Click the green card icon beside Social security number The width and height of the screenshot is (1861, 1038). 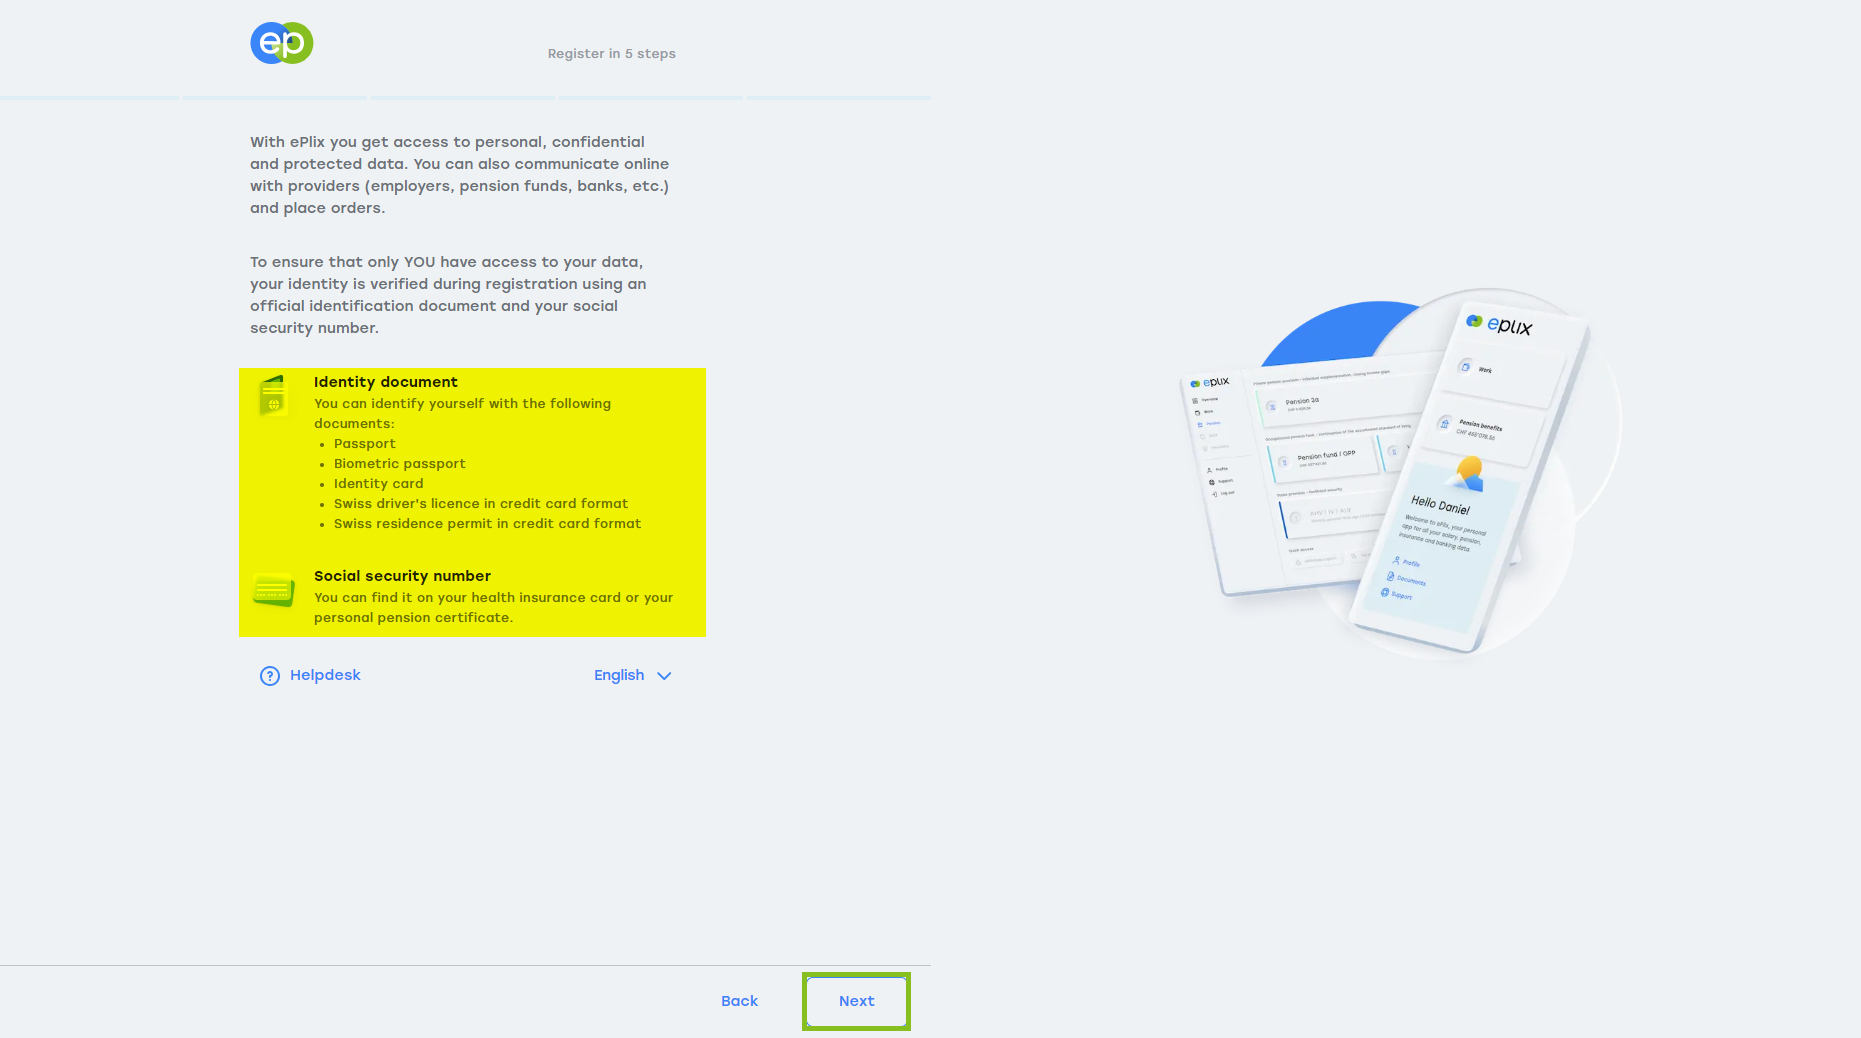point(271,589)
